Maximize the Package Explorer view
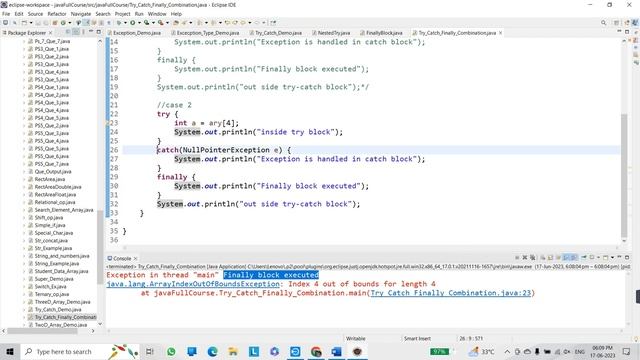 click(98, 31)
